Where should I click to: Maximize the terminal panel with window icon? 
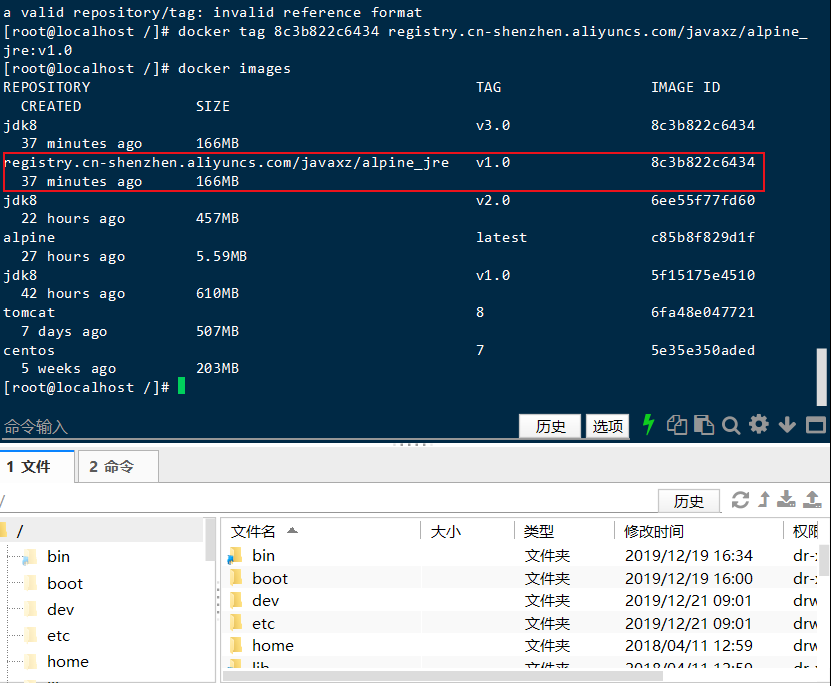816,425
